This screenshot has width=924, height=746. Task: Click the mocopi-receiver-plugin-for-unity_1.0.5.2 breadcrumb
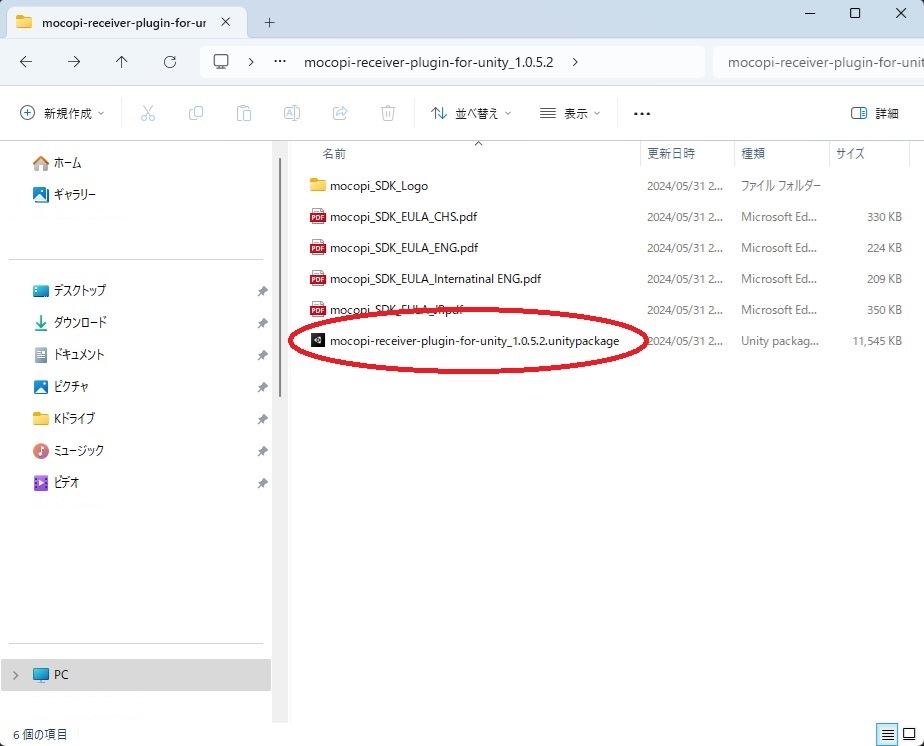[x=428, y=62]
